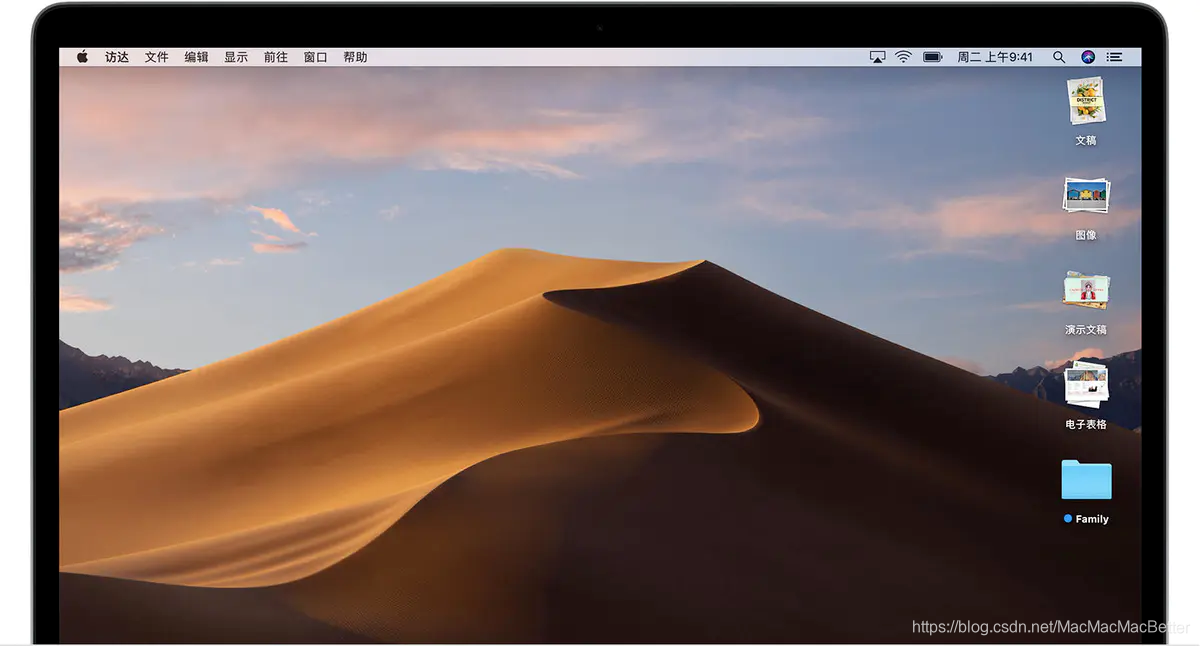
Task: Open the 显示 menu
Action: pos(236,57)
